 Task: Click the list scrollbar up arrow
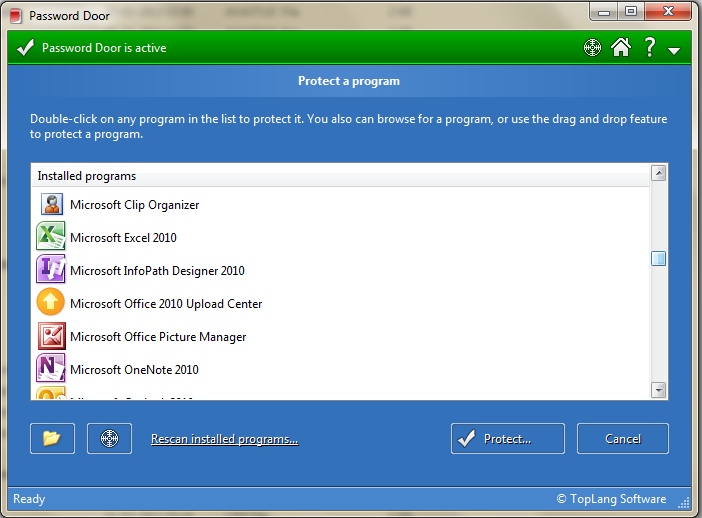pyautogui.click(x=659, y=173)
